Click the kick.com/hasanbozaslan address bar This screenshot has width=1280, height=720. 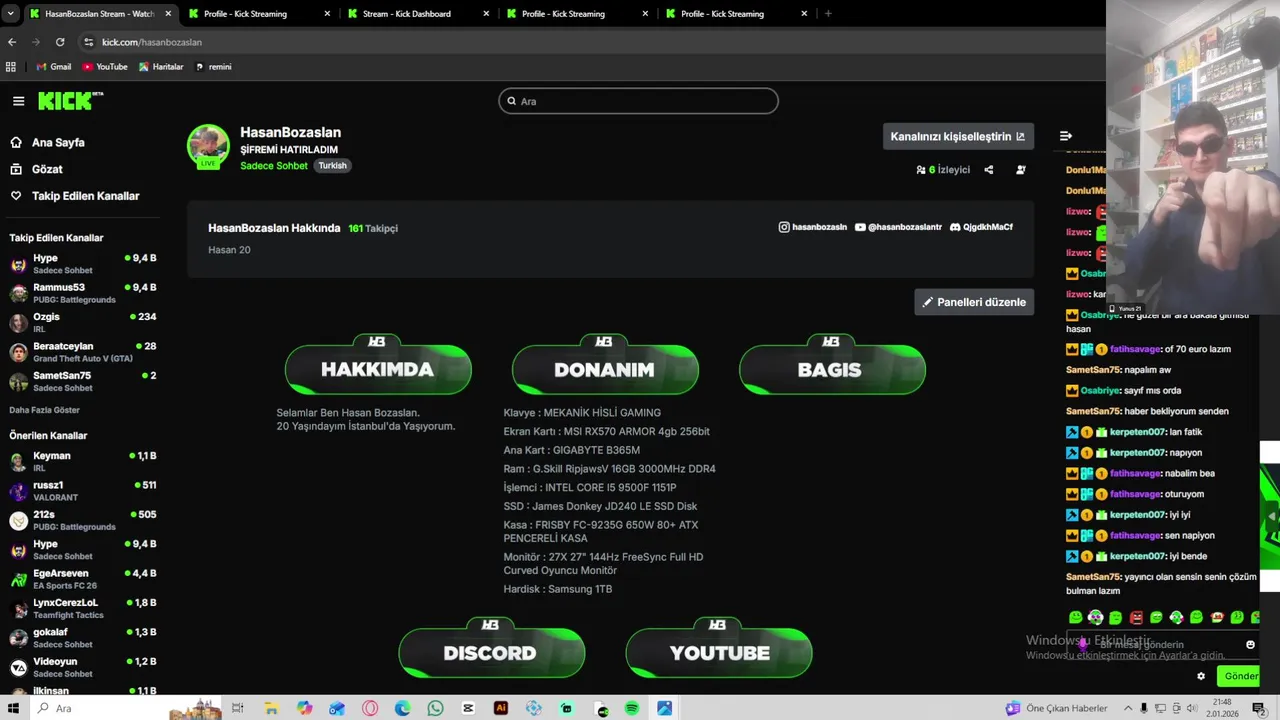pyautogui.click(x=590, y=42)
